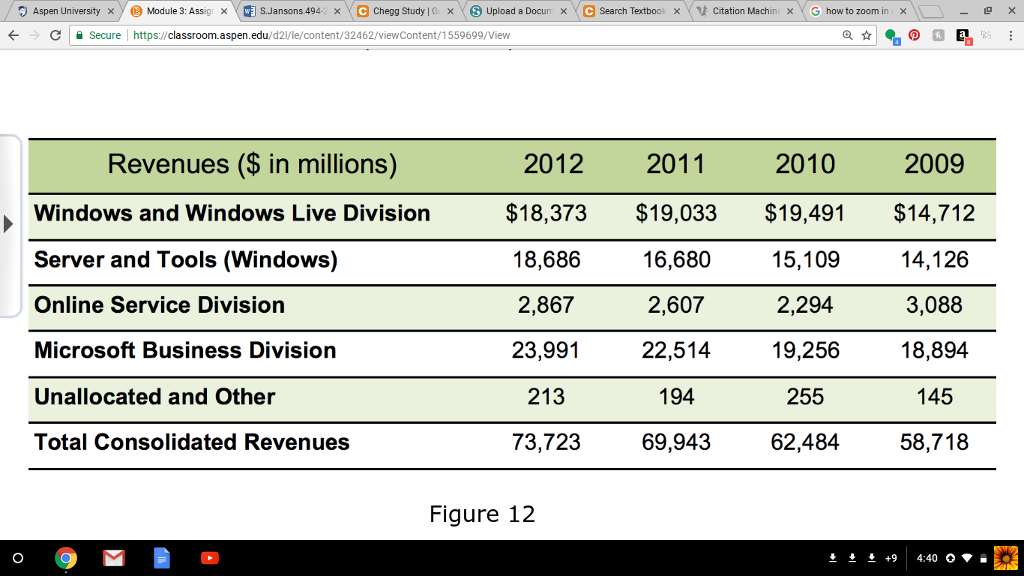Click the 18,894 Business Division value
Viewport: 1024px width, 576px height.
click(935, 351)
